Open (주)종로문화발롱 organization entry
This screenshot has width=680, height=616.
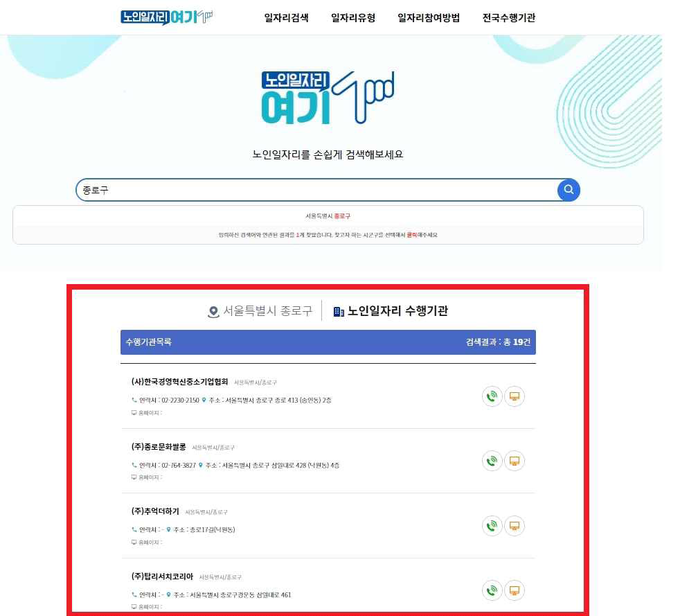(158, 446)
